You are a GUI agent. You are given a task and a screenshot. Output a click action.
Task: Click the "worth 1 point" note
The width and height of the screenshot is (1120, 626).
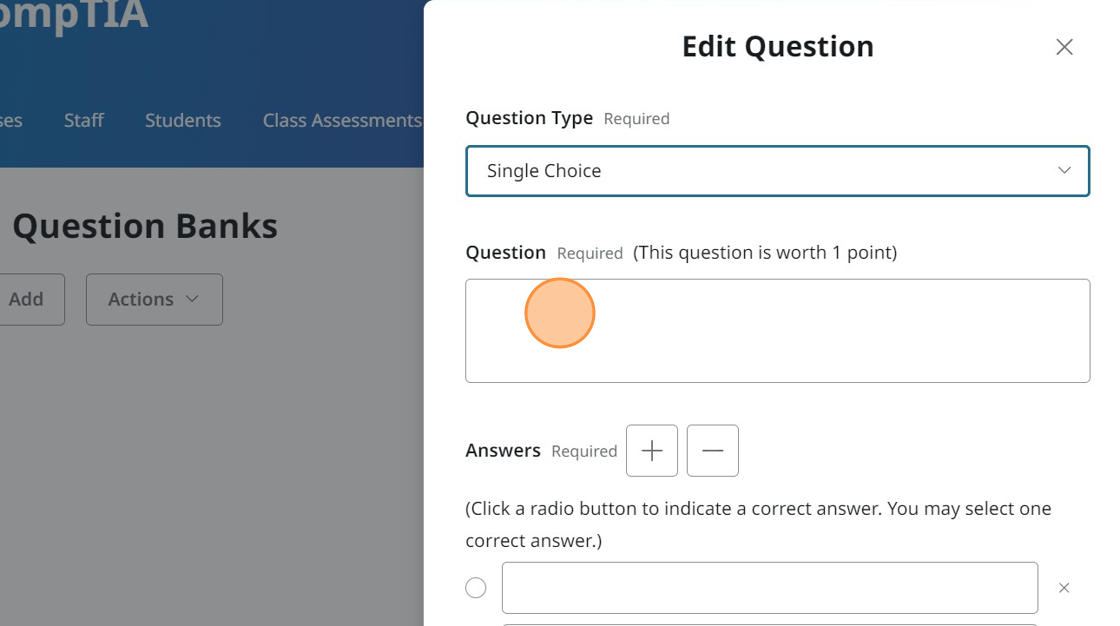pos(765,253)
